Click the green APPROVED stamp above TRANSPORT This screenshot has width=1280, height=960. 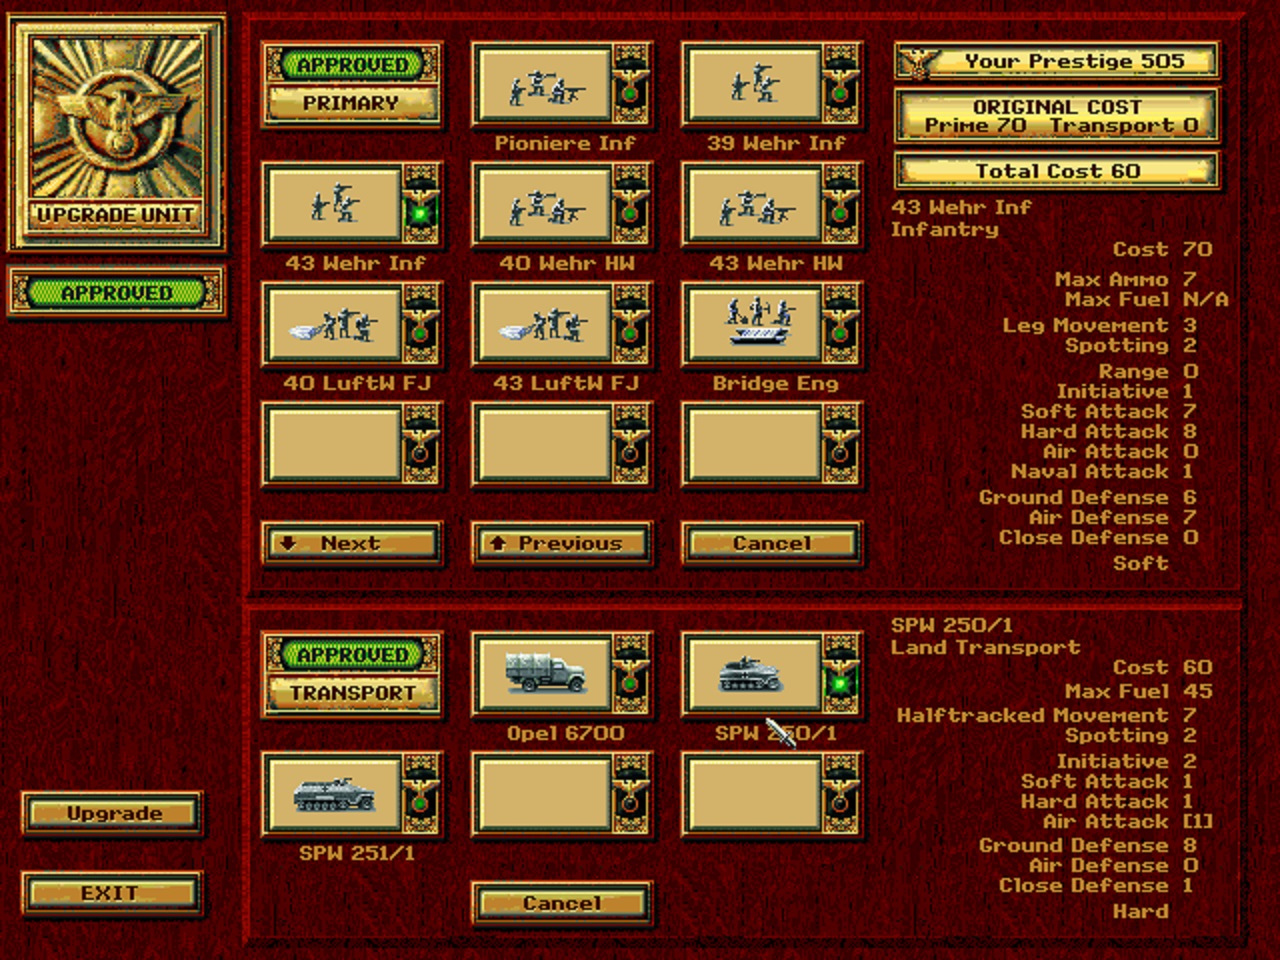(x=352, y=655)
